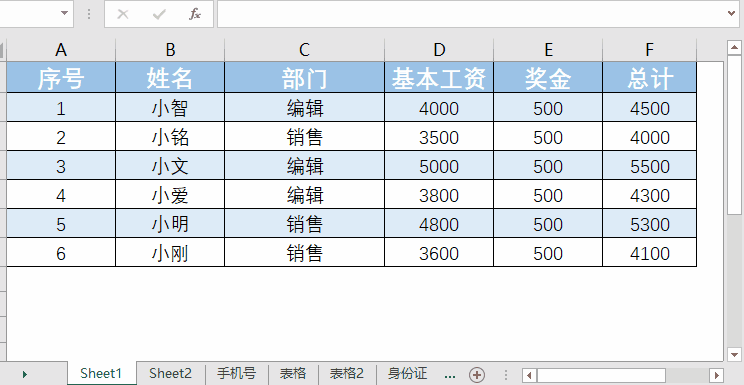Select the 序号 cell with value 6

61,253
